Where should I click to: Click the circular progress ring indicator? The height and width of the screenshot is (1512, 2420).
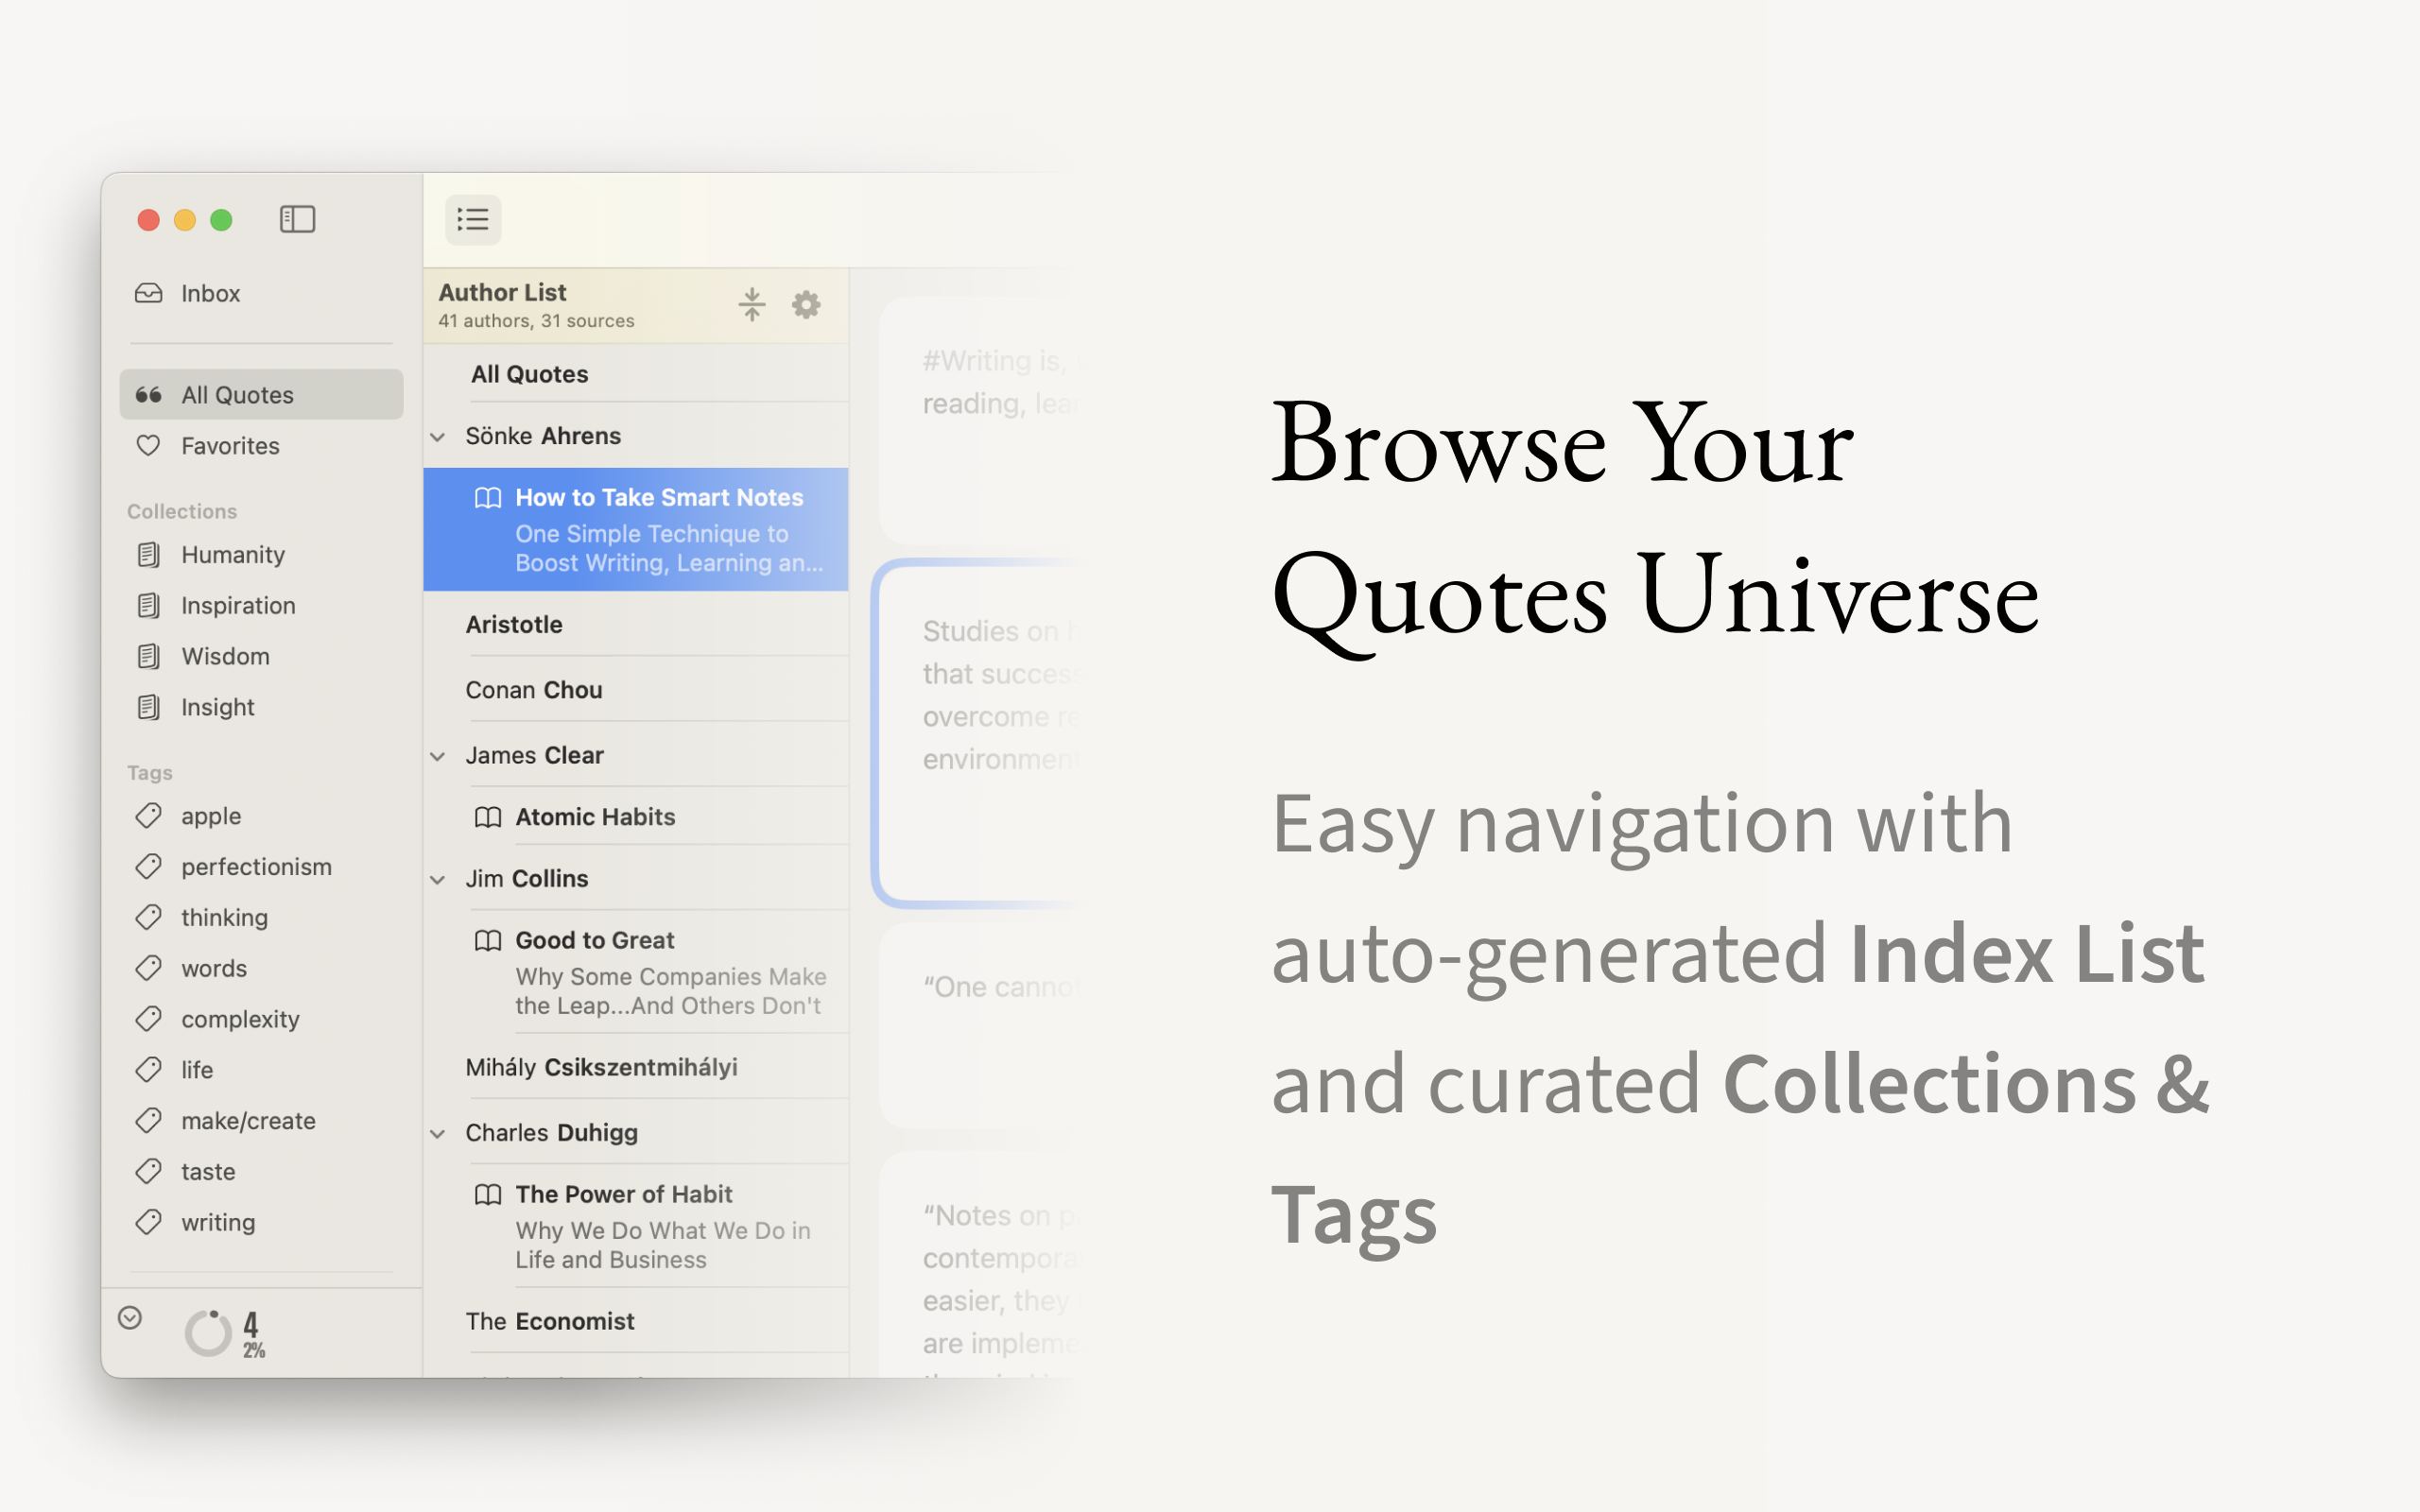tap(208, 1332)
